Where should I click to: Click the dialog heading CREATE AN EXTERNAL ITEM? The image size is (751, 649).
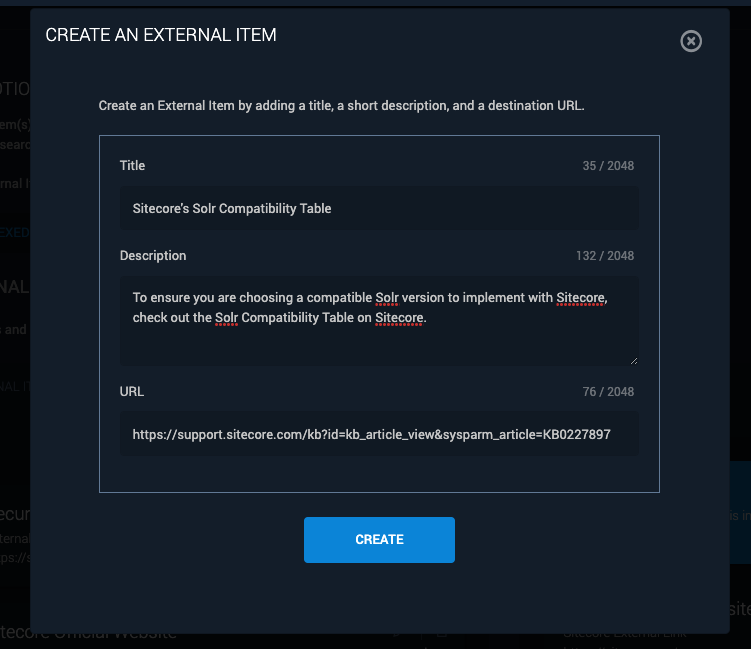pos(161,35)
